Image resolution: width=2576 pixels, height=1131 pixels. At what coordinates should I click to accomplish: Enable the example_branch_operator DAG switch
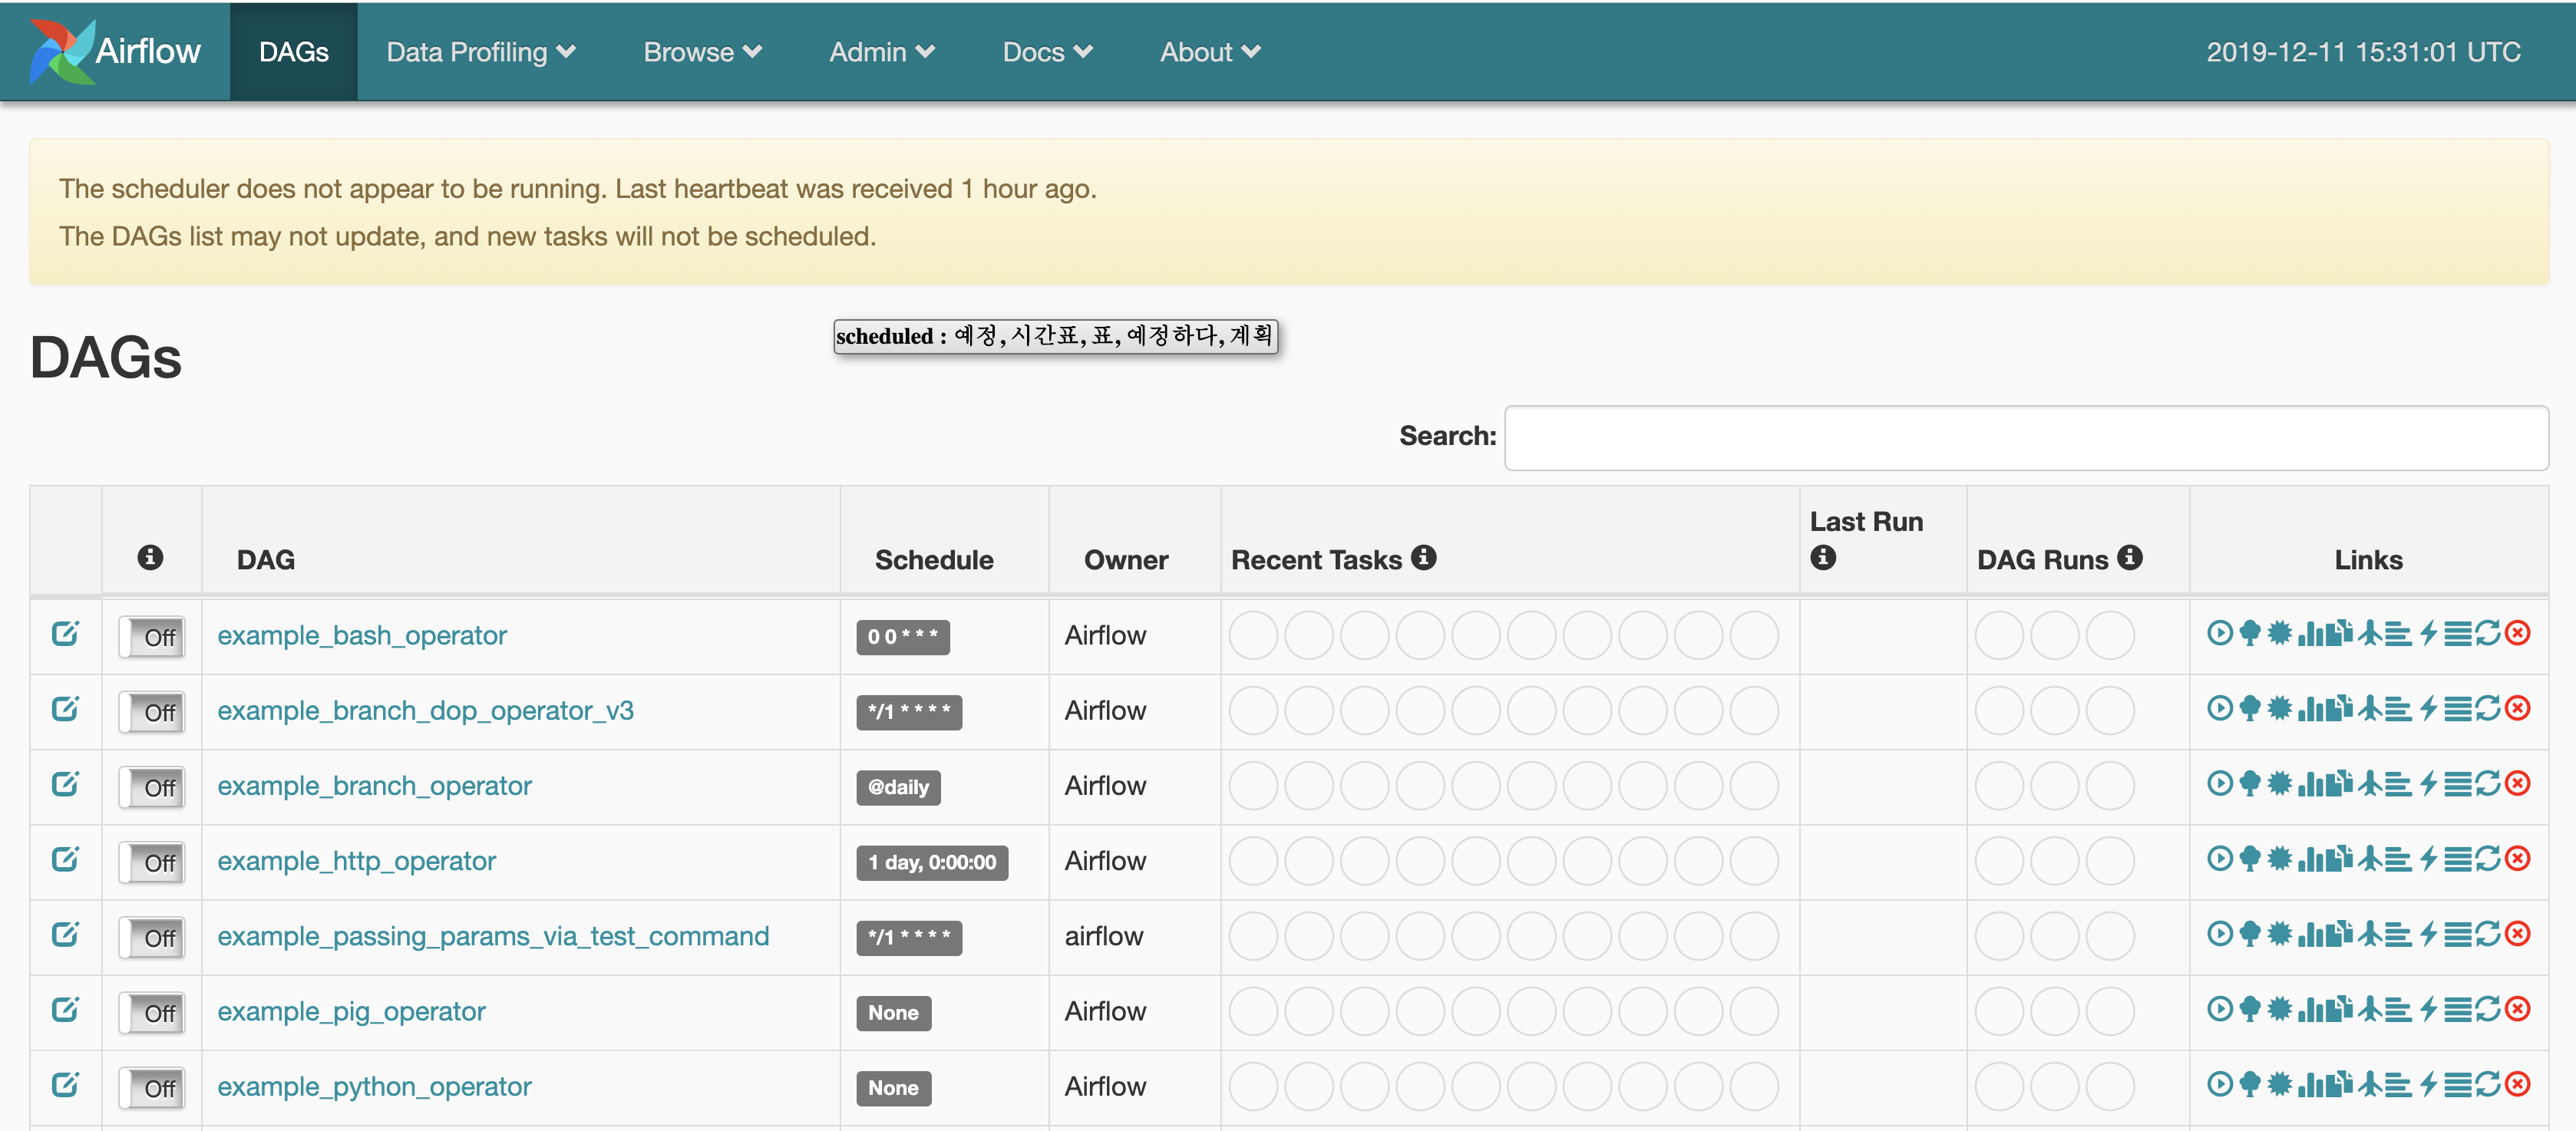click(x=151, y=787)
